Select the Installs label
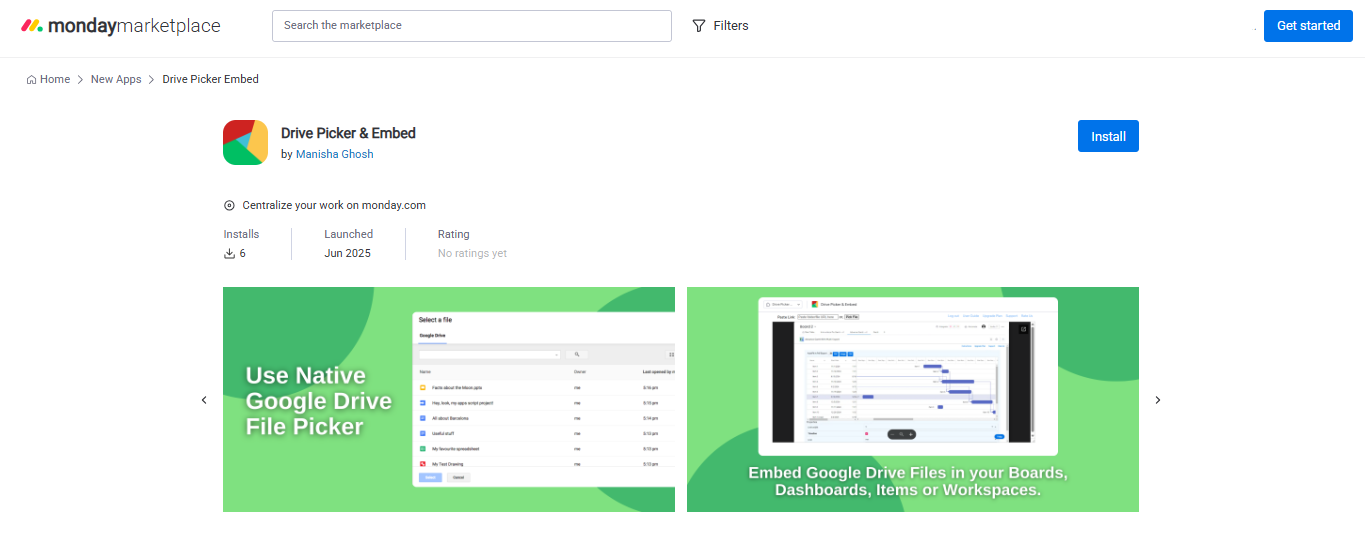 pyautogui.click(x=241, y=234)
